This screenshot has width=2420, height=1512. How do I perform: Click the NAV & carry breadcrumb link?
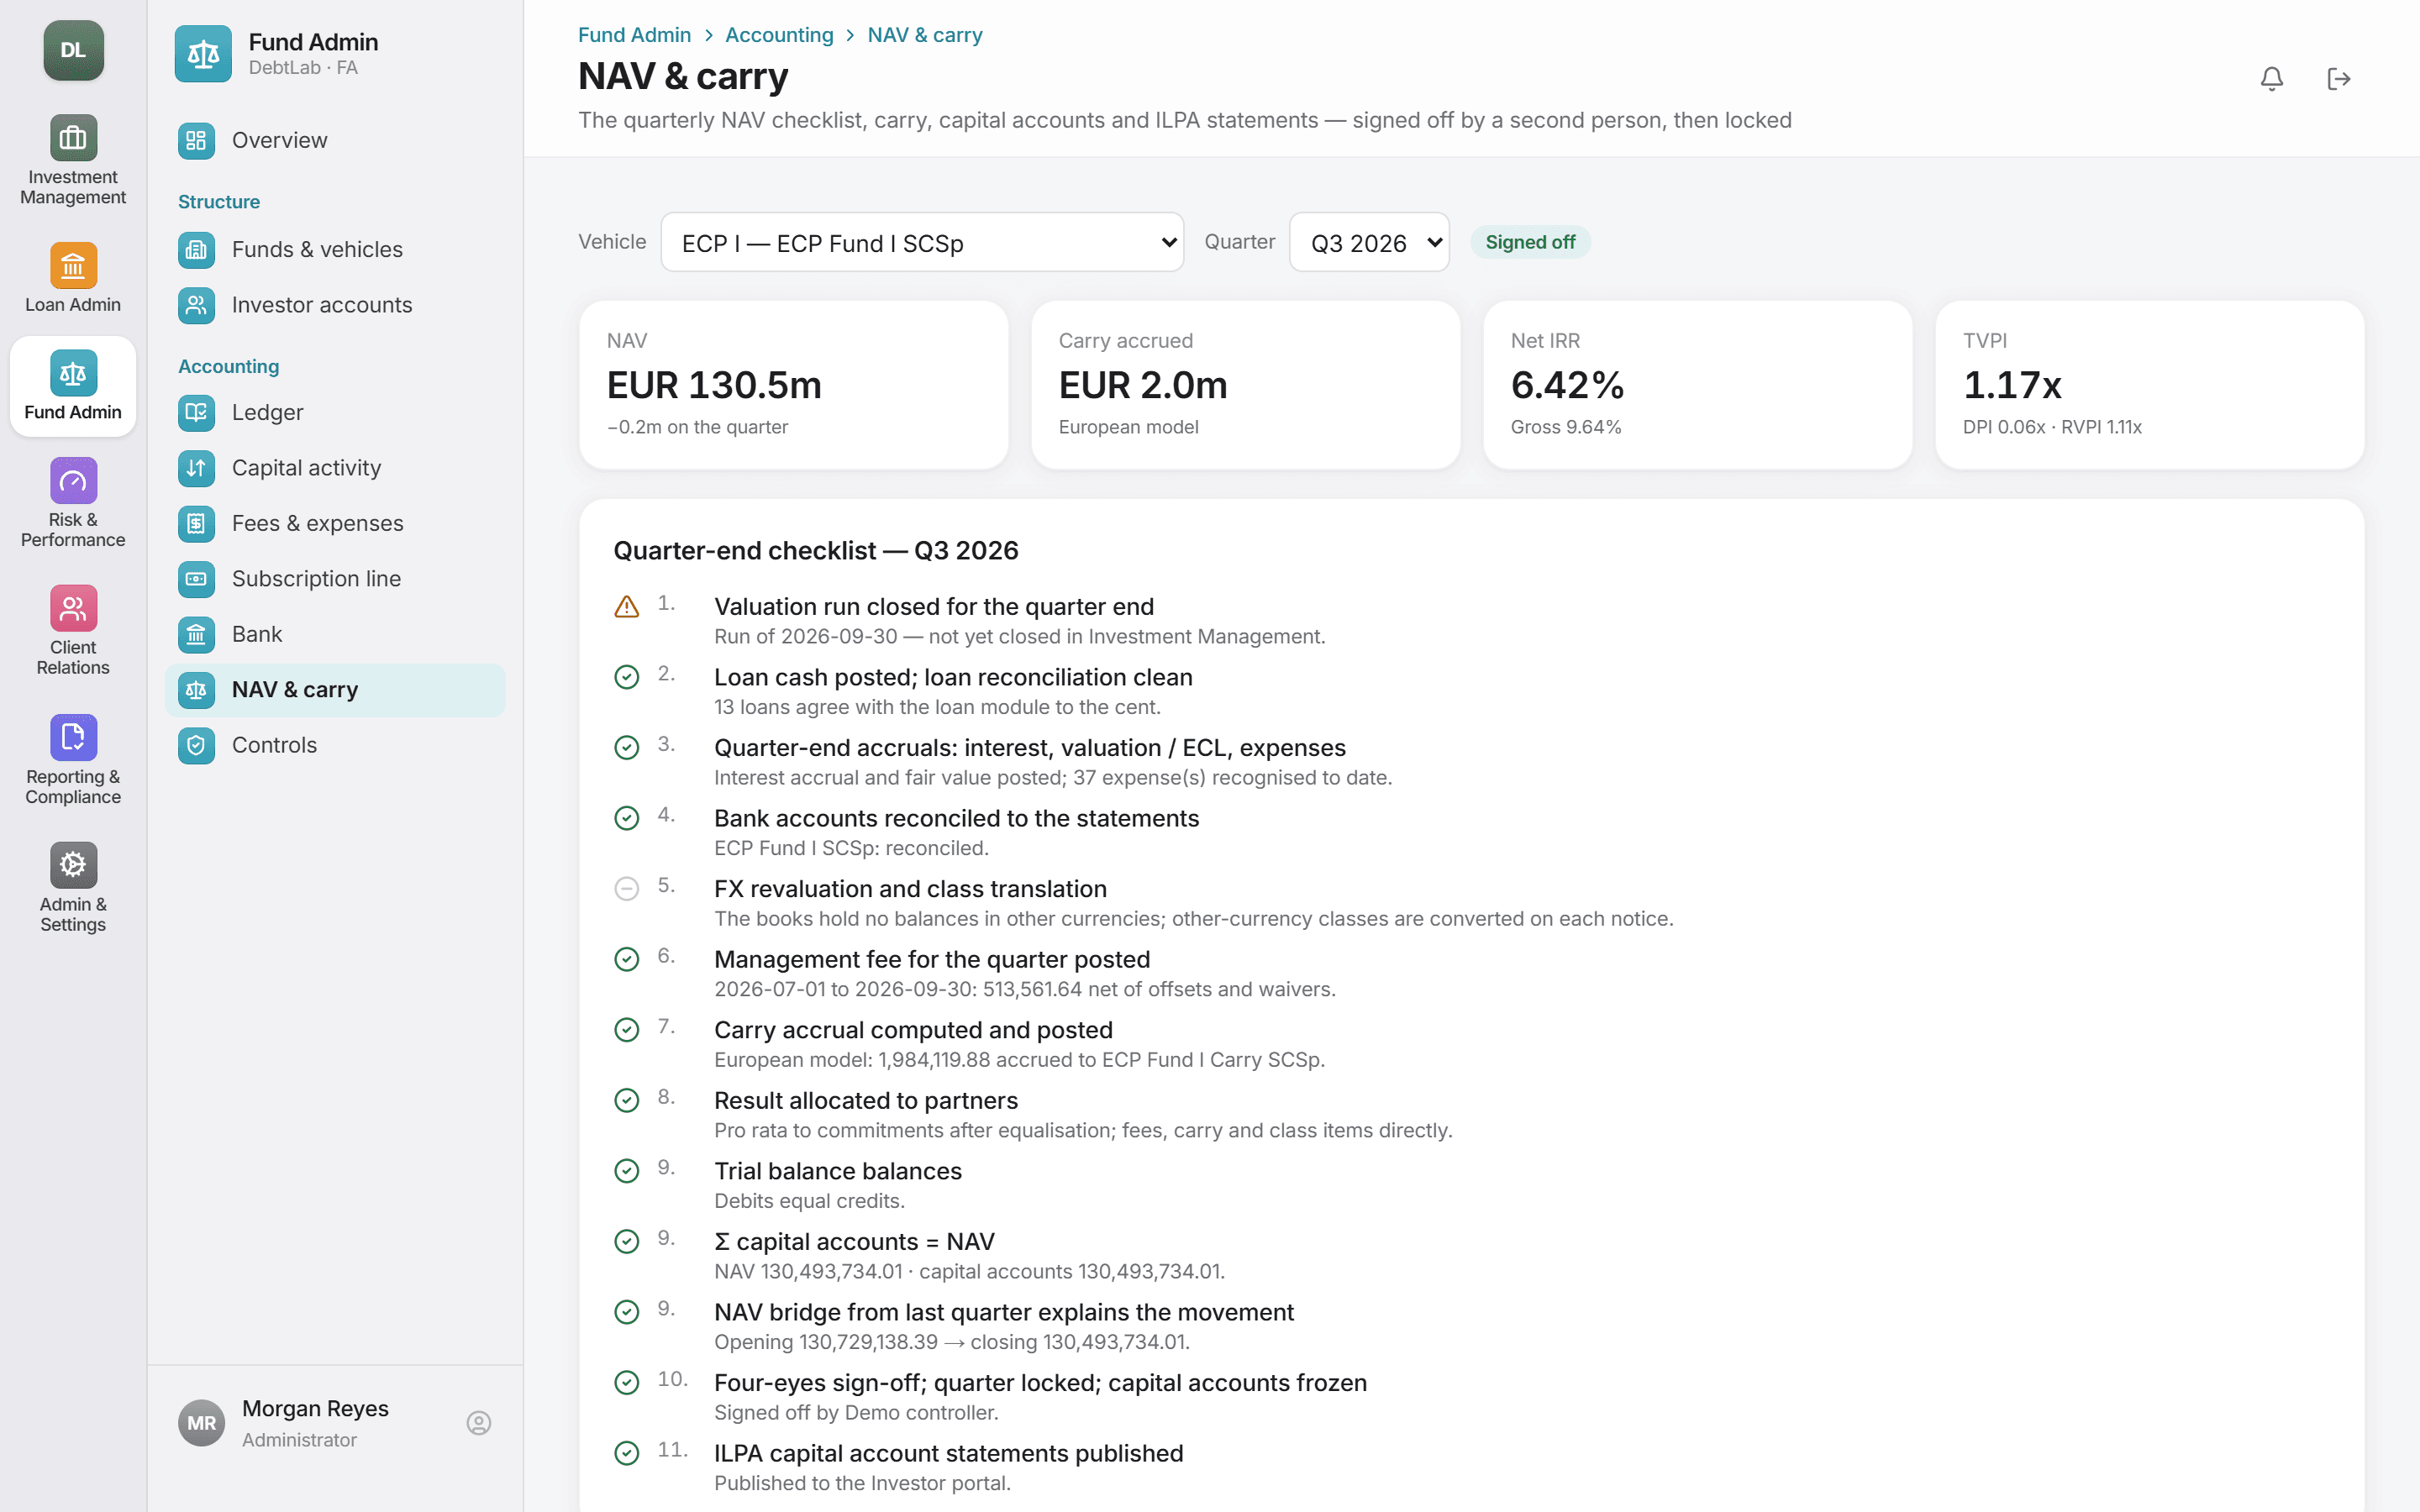click(925, 35)
